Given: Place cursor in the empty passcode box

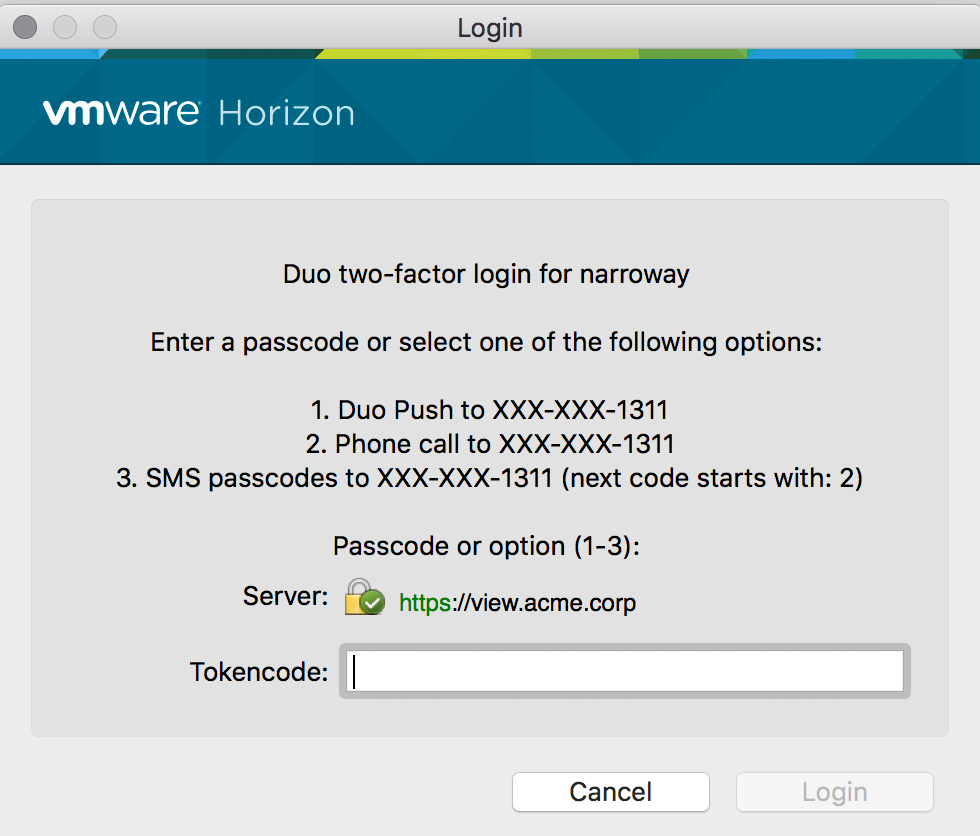Looking at the screenshot, I should (625, 671).
